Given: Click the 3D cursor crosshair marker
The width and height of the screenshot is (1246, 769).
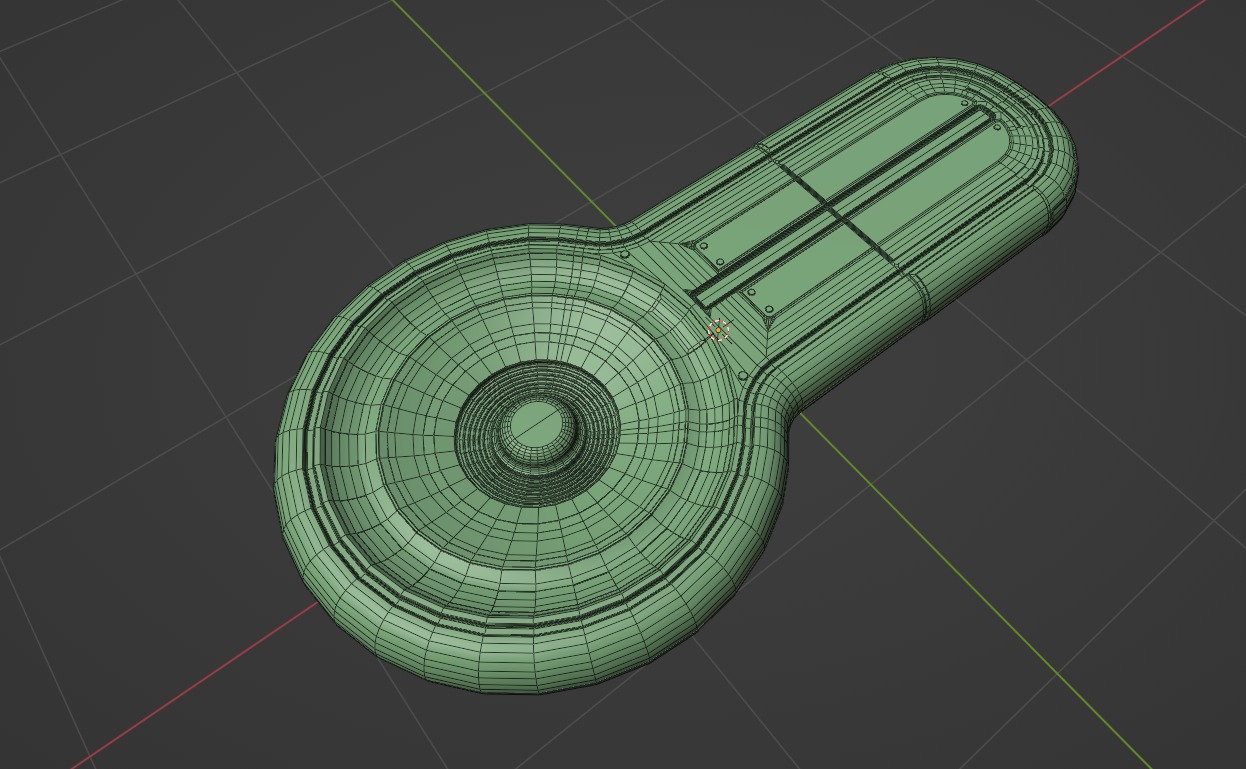Looking at the screenshot, I should pos(718,330).
